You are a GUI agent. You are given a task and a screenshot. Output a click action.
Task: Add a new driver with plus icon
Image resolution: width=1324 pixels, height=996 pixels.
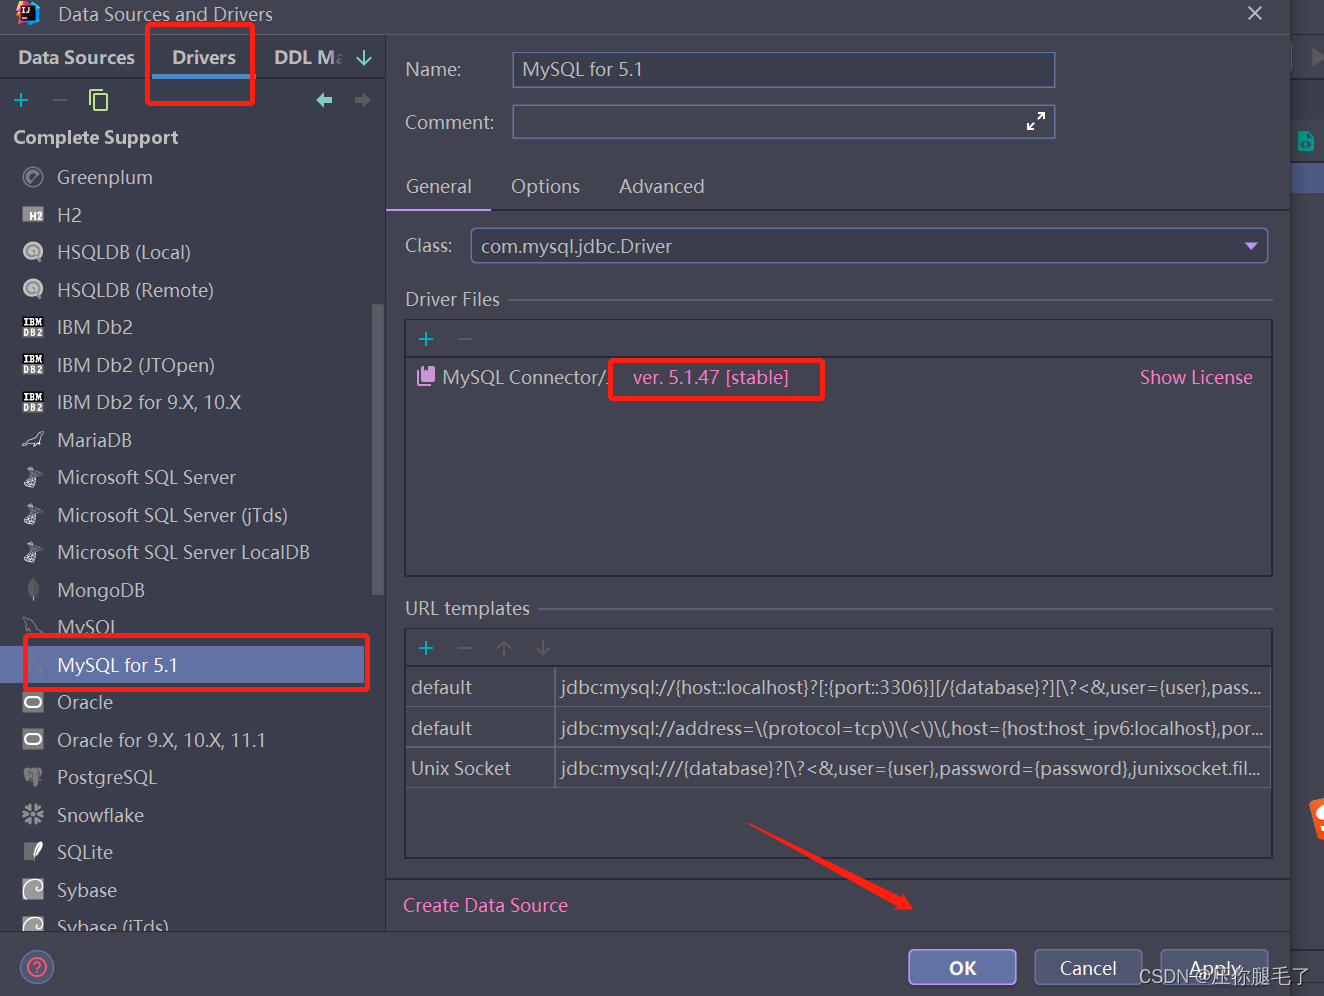21,100
